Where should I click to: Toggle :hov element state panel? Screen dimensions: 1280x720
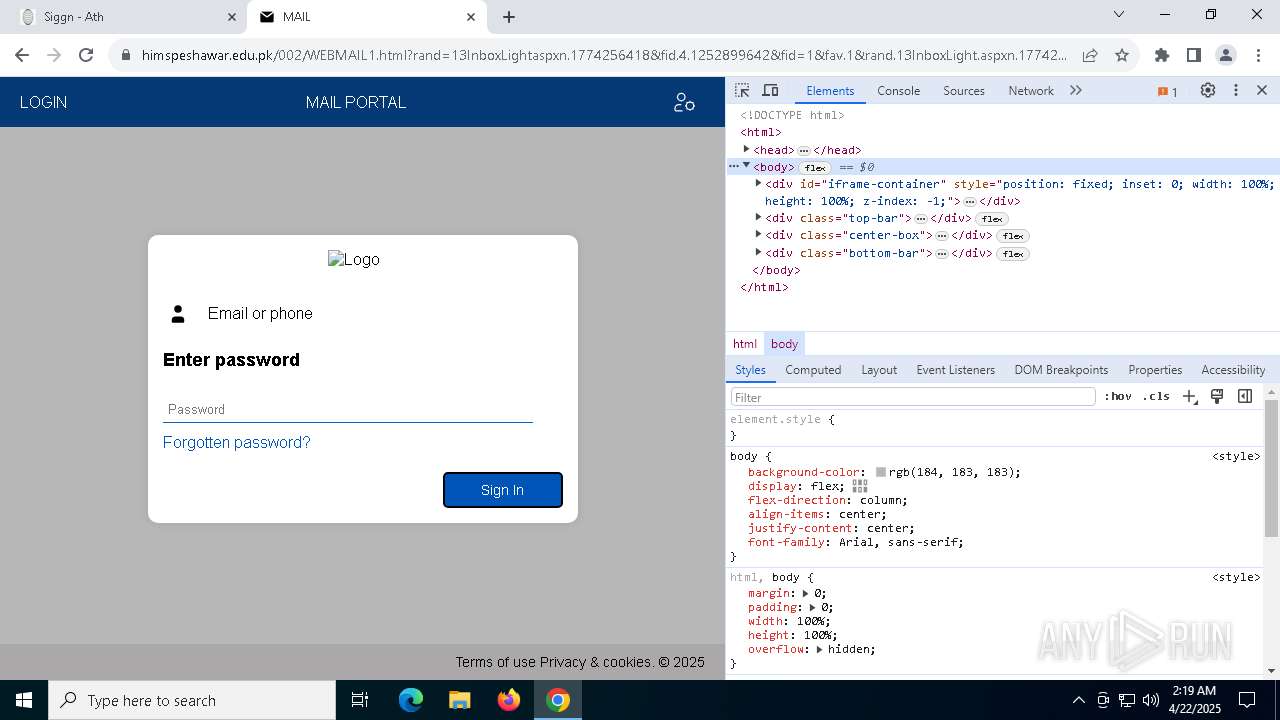point(1118,396)
